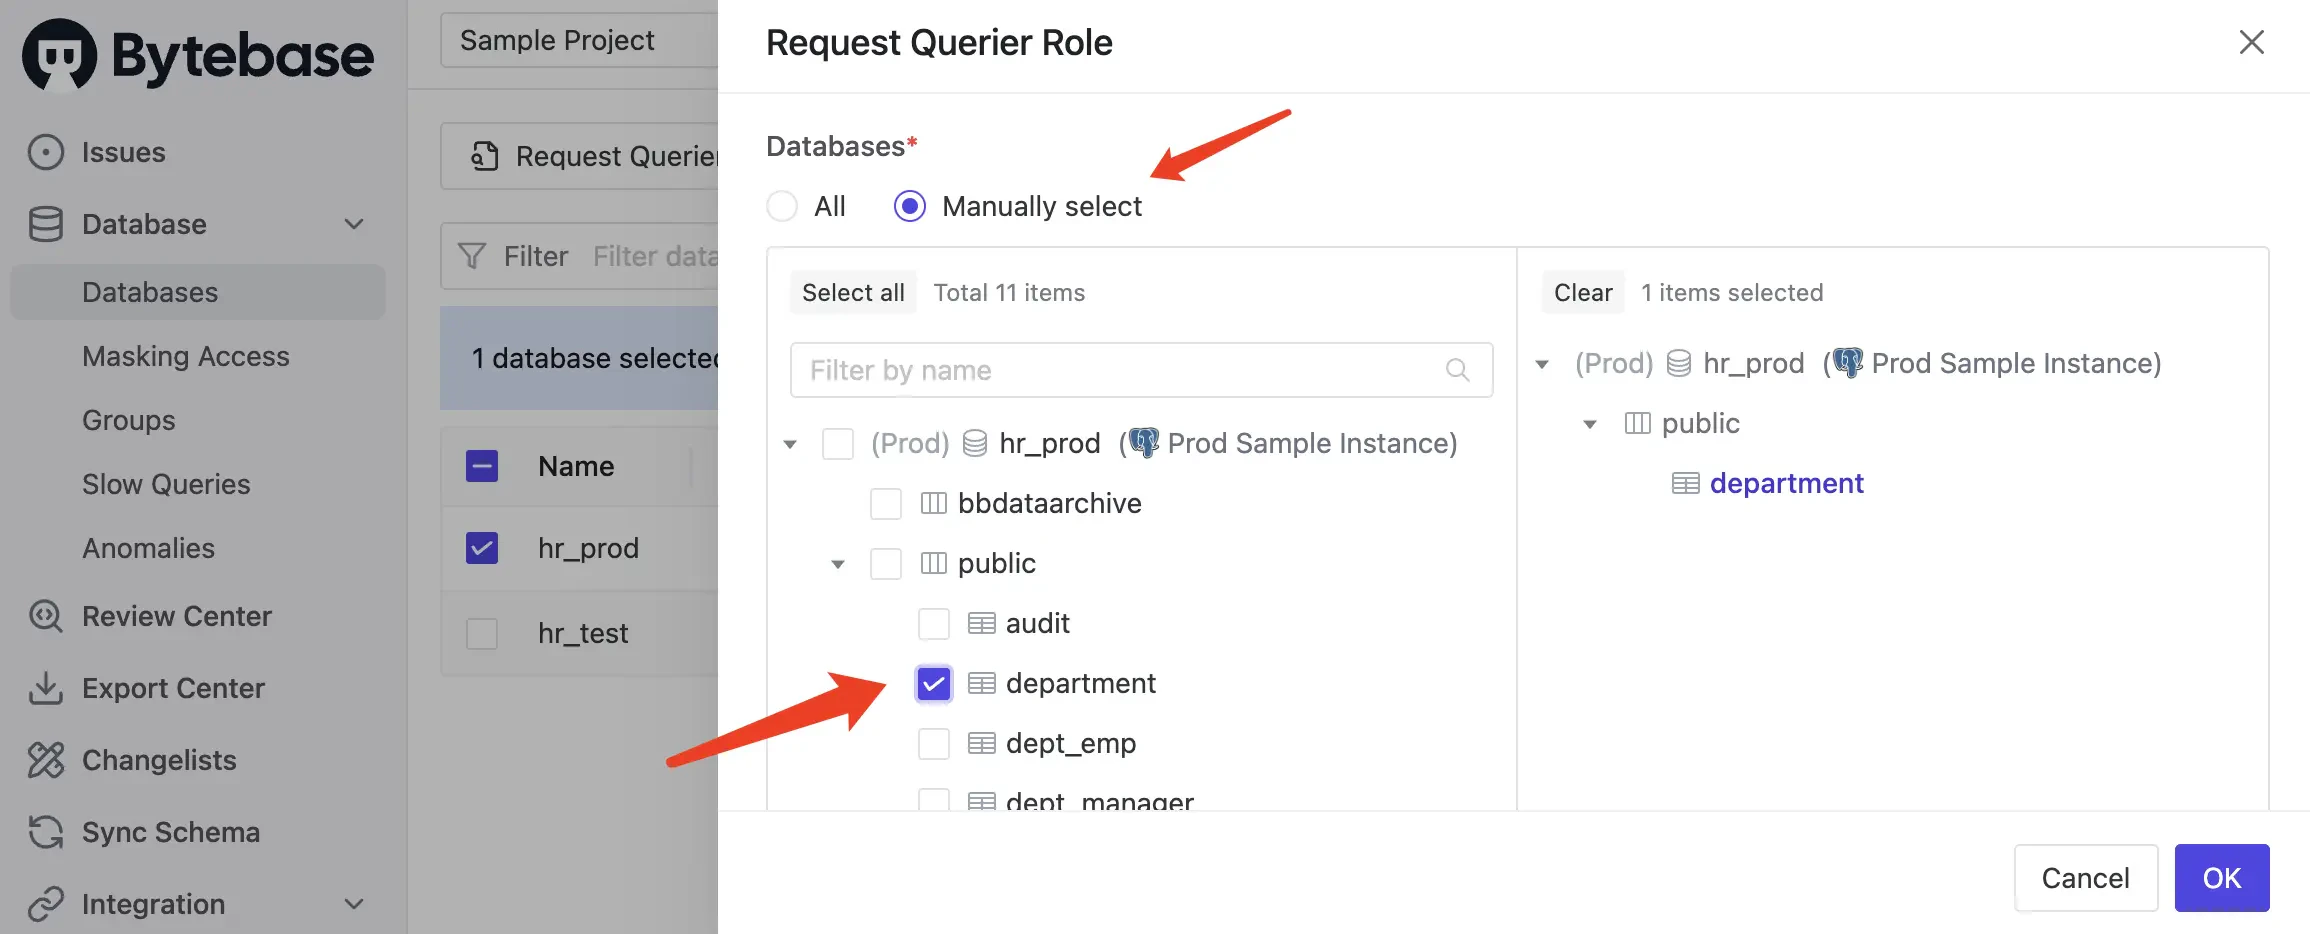Click the Sync Schema refresh icon

coord(44,832)
